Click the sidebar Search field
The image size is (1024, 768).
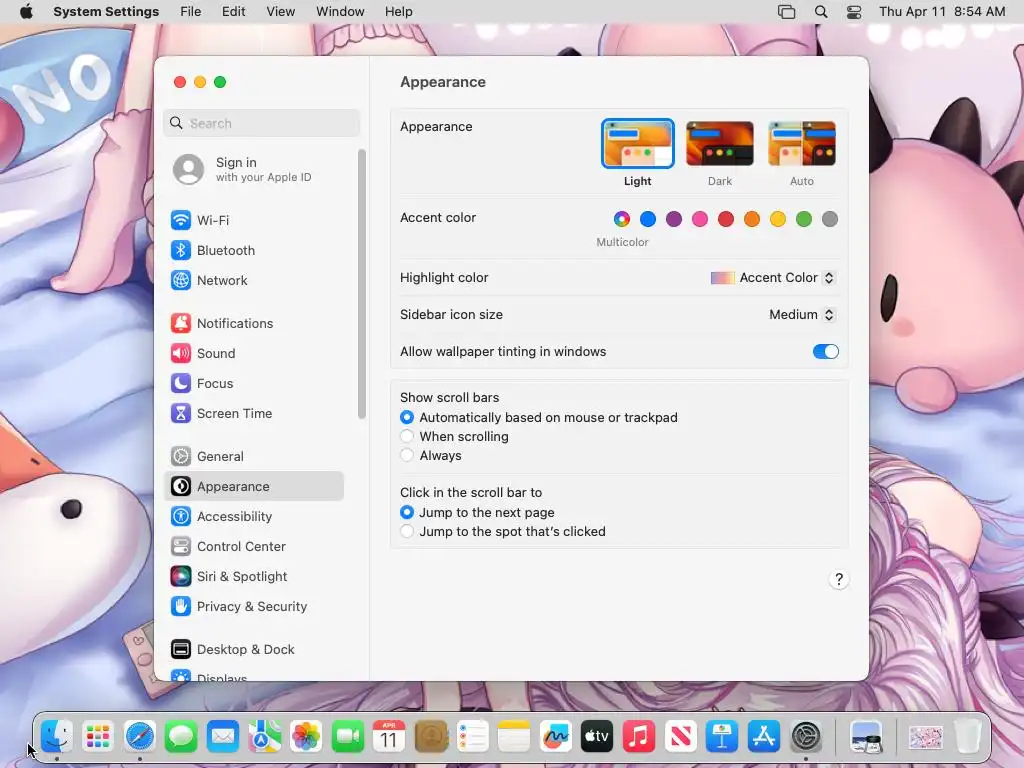(261, 123)
